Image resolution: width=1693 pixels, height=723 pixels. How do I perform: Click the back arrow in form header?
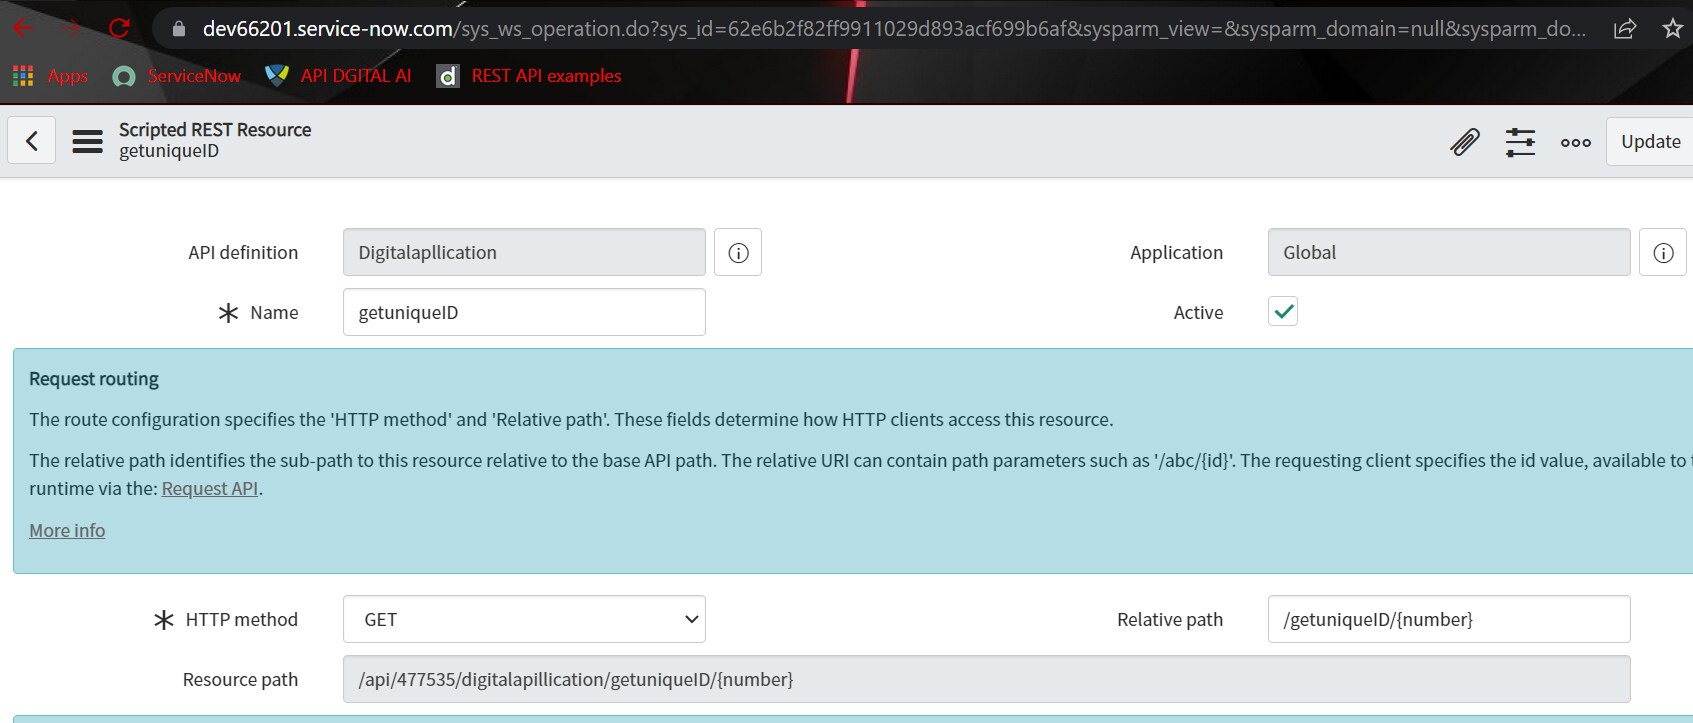pyautogui.click(x=32, y=141)
